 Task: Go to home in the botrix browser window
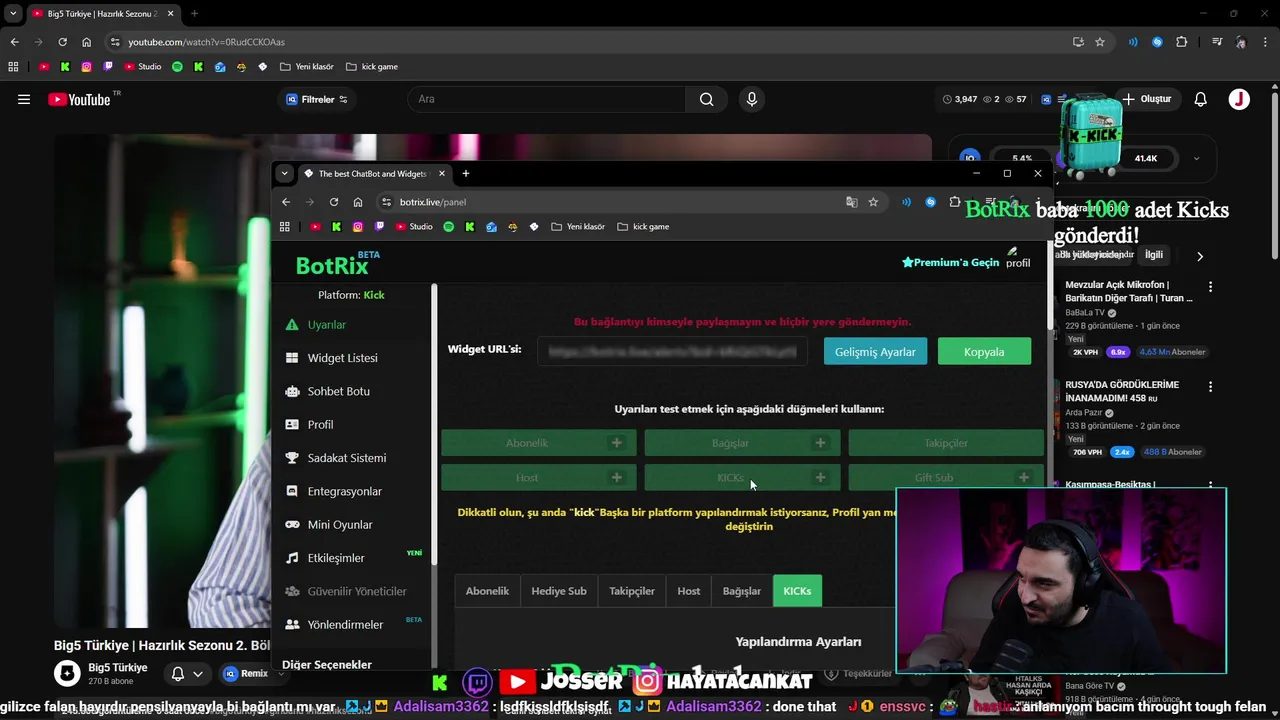tap(358, 202)
